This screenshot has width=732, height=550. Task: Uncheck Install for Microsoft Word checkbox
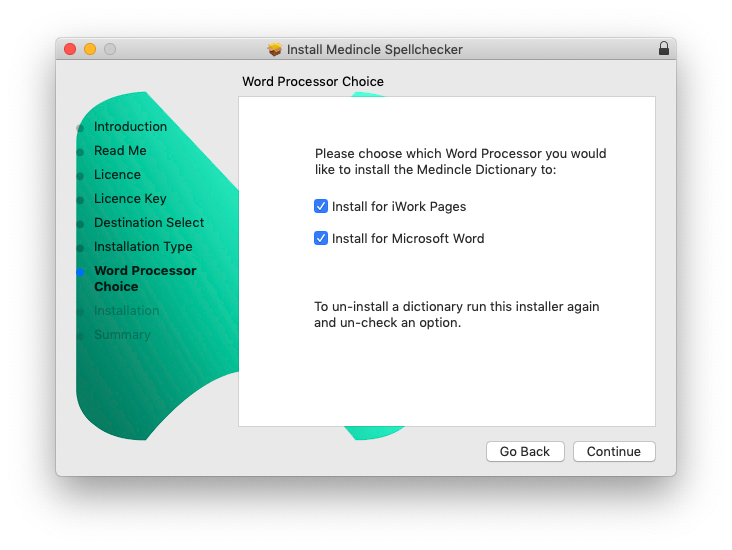[x=321, y=238]
